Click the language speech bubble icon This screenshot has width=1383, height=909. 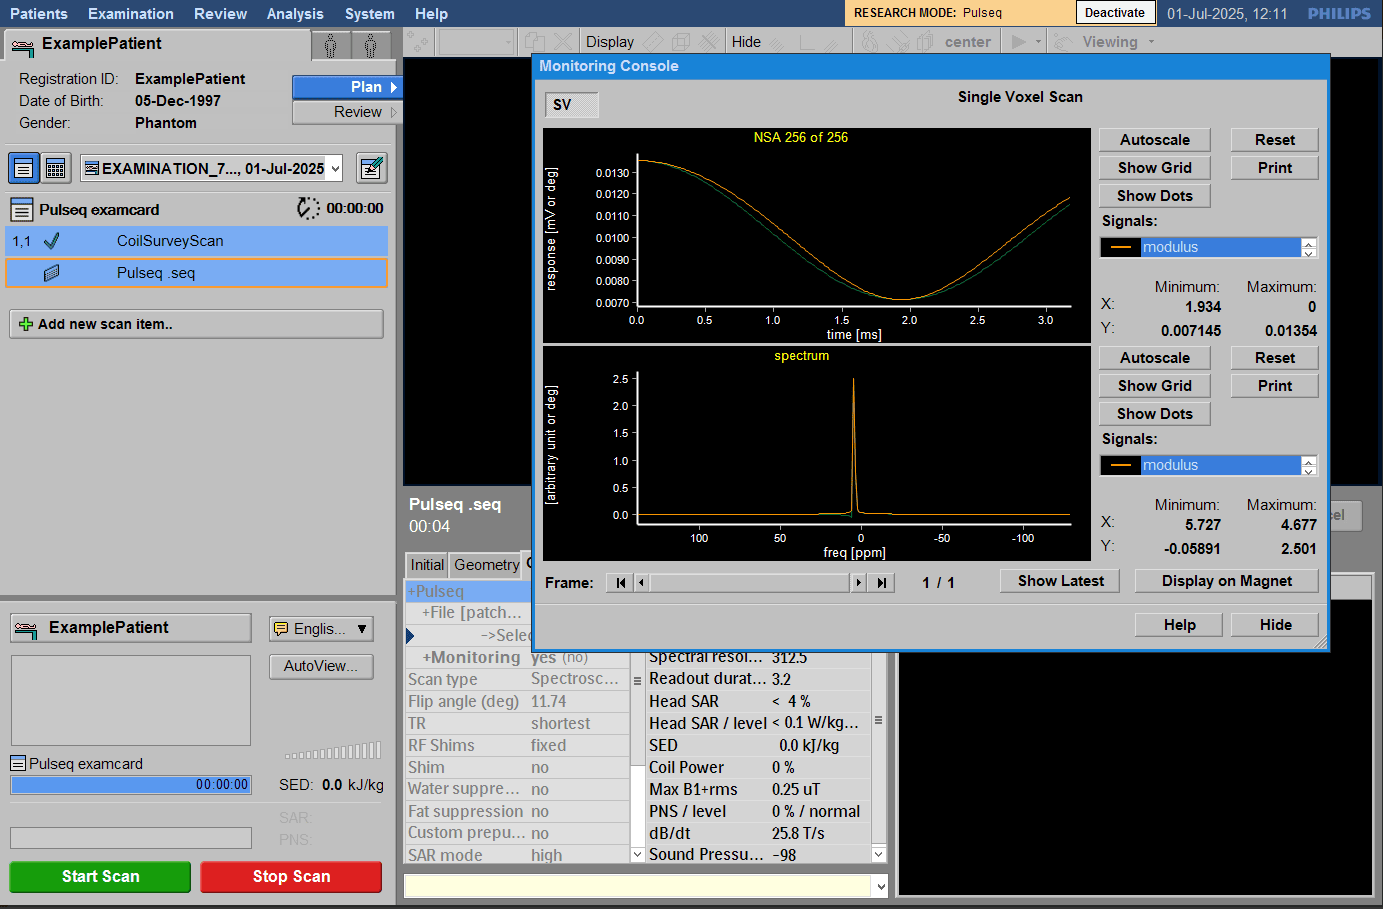pyautogui.click(x=281, y=629)
